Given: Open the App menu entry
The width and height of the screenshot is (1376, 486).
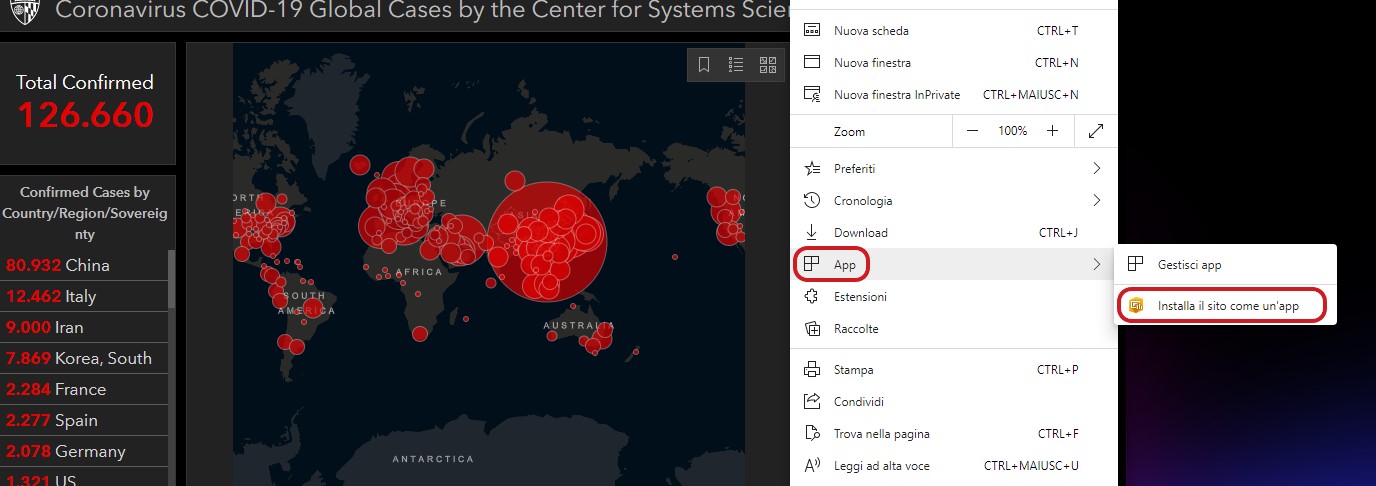Looking at the screenshot, I should tap(952, 265).
